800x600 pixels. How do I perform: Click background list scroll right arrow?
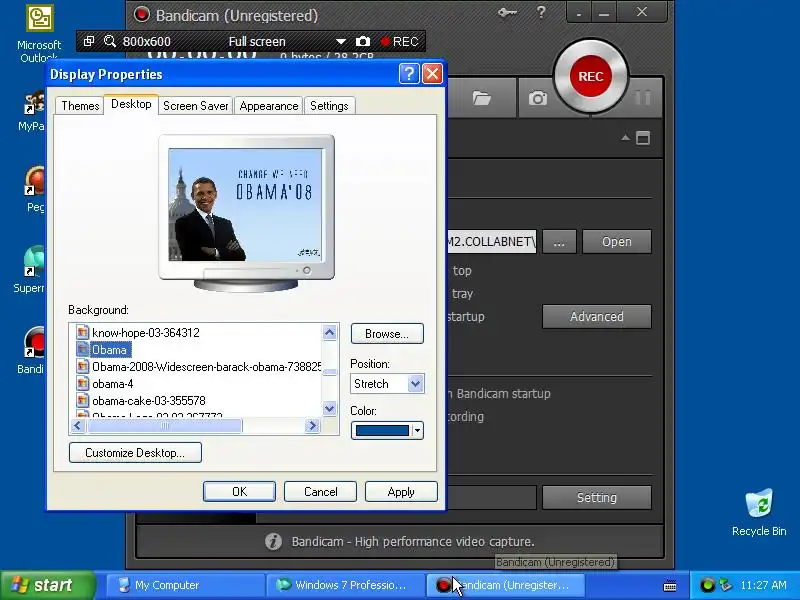click(312, 426)
